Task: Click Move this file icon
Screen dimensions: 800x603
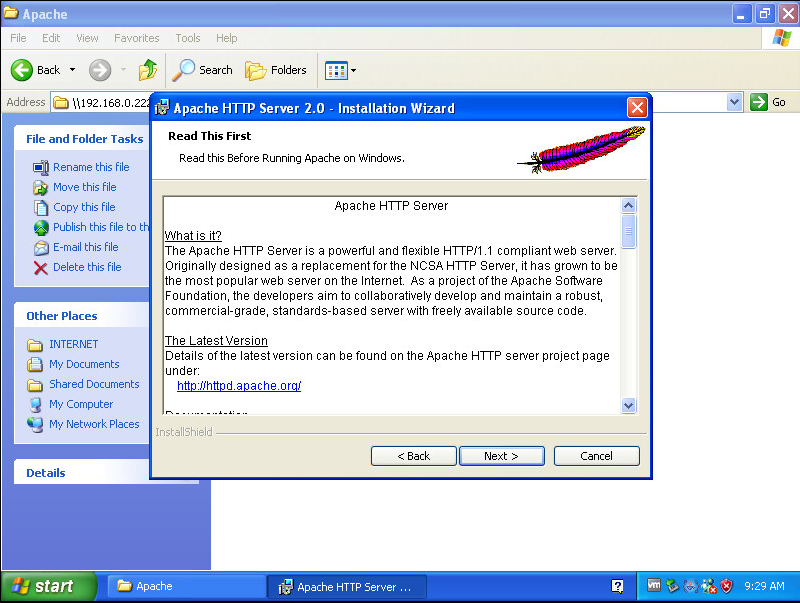Action: coord(41,187)
